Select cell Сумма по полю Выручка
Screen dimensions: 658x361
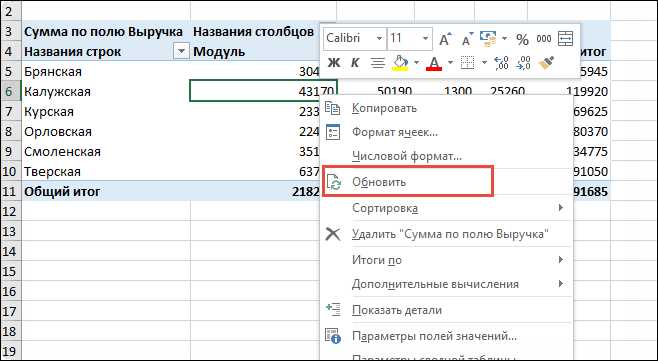106,32
